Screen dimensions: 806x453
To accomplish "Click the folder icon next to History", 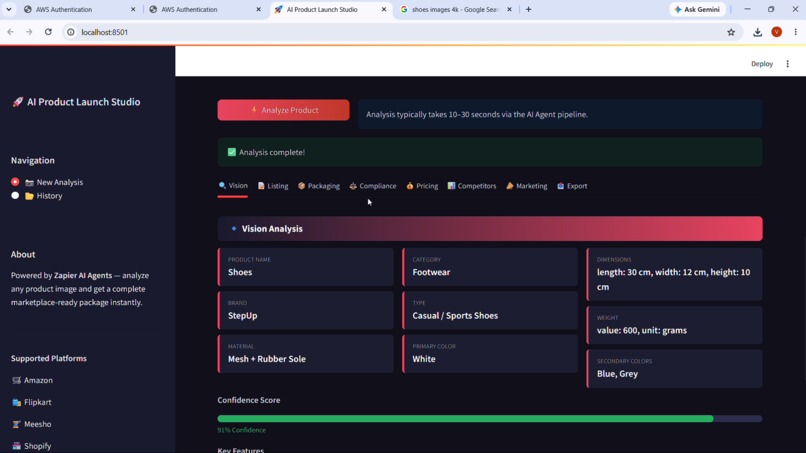I will (29, 196).
